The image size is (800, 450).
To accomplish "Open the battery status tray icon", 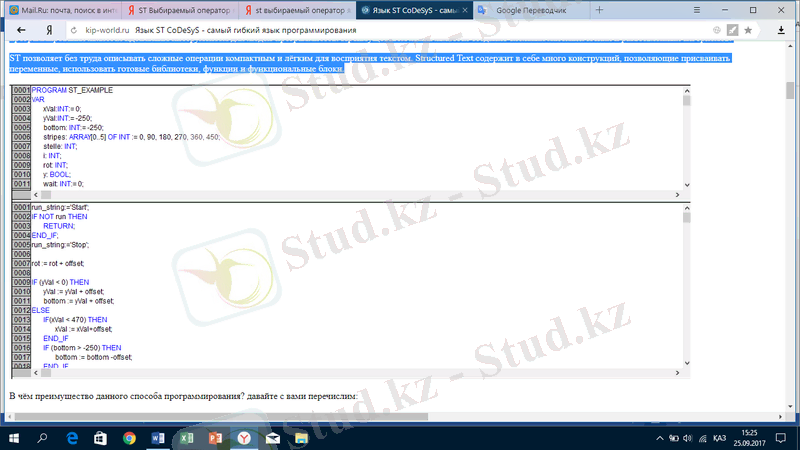I will click(673, 438).
